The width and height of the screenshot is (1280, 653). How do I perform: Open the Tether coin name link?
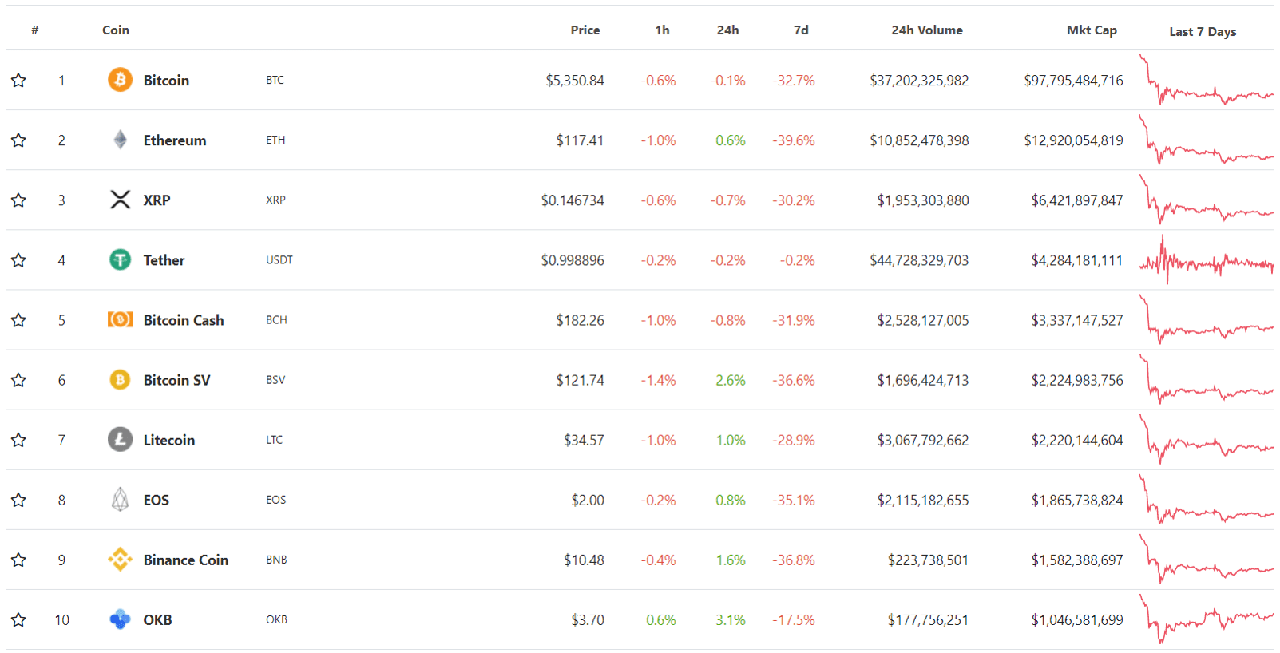click(164, 260)
